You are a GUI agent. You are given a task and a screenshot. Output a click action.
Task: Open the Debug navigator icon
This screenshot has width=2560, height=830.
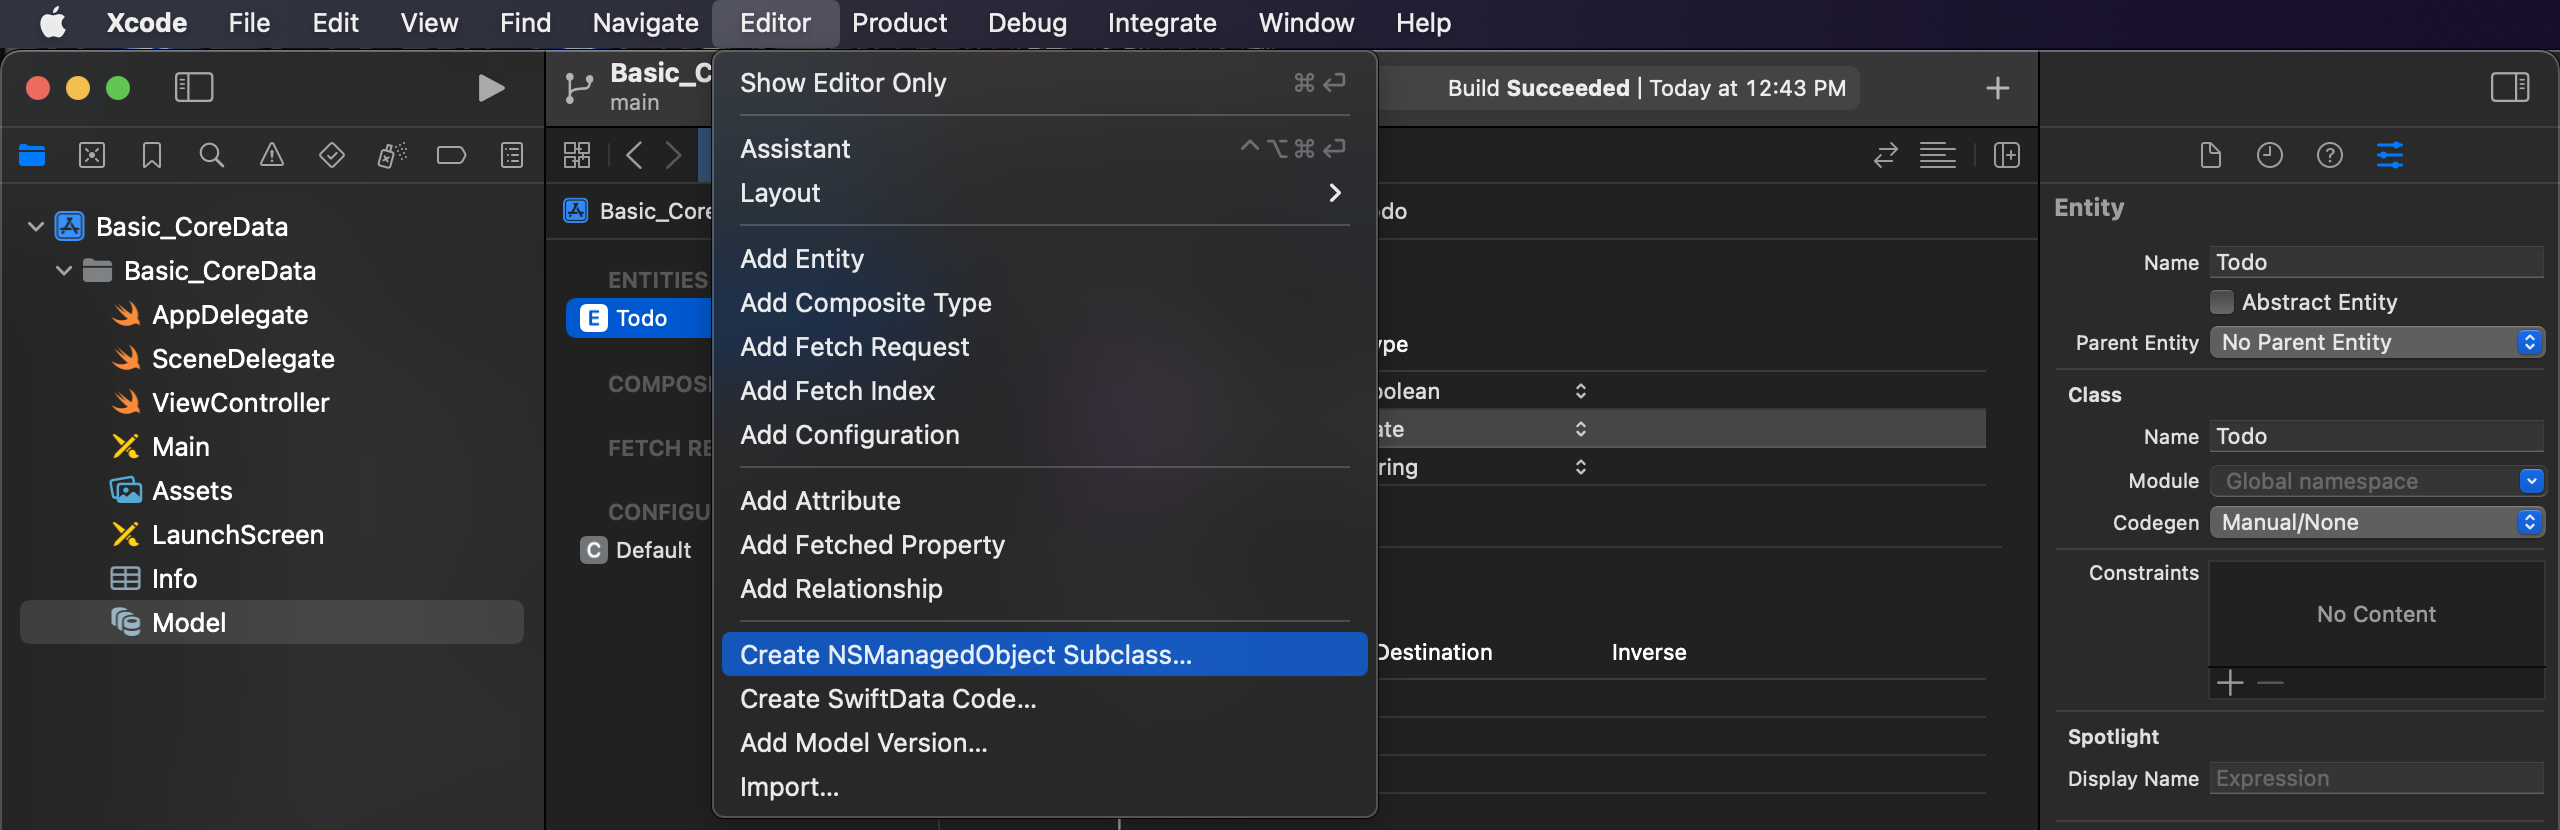point(391,155)
